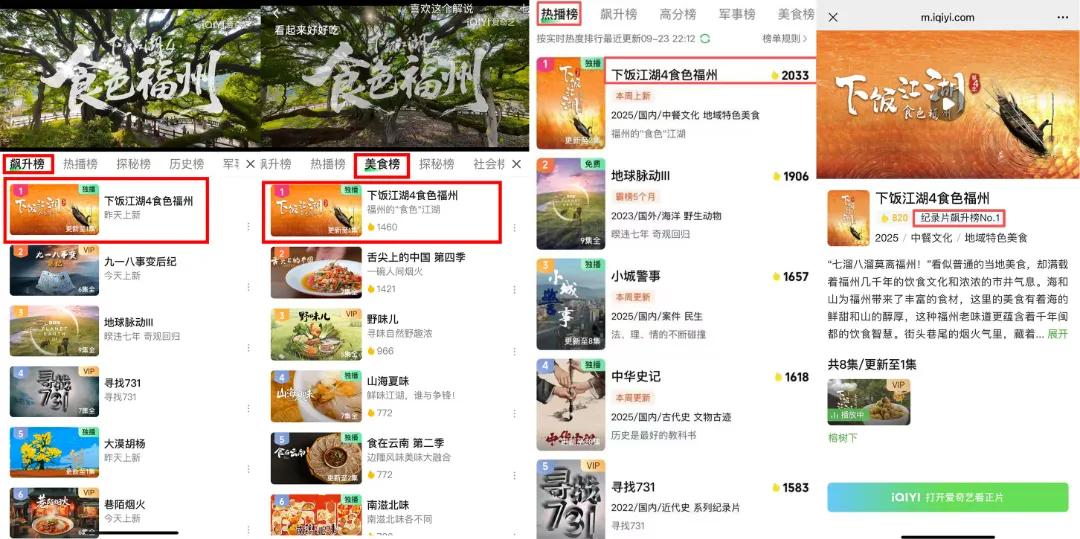
Task: Select the 榕树下 episode thumbnail
Action: [x=869, y=402]
